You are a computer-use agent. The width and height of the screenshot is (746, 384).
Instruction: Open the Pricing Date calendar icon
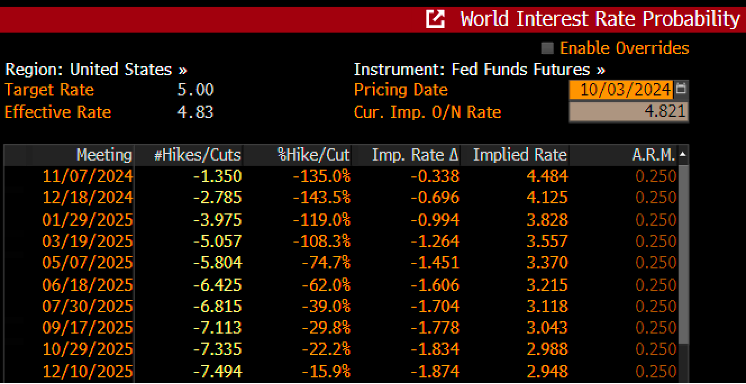(681, 89)
